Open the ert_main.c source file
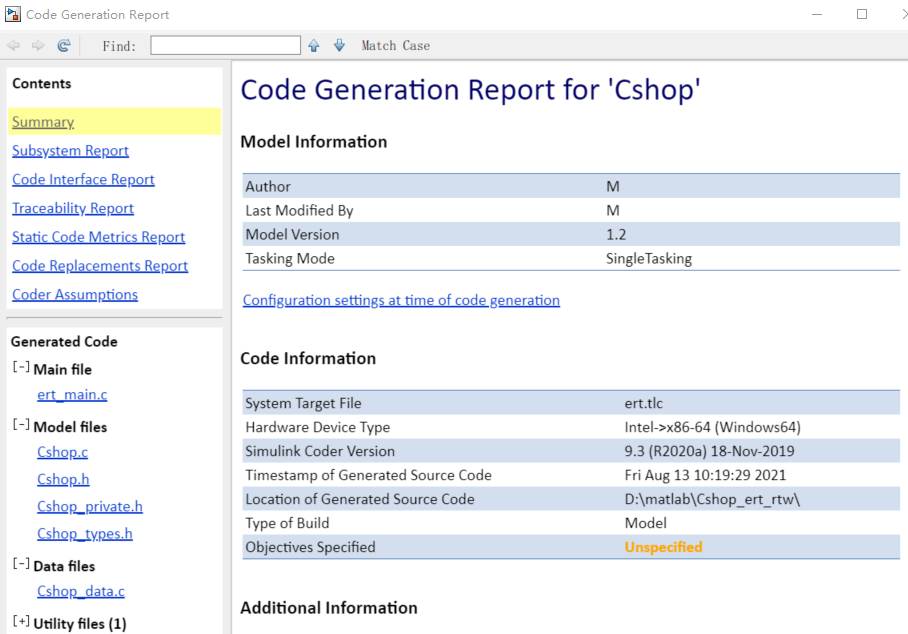Image resolution: width=908 pixels, height=634 pixels. point(72,394)
